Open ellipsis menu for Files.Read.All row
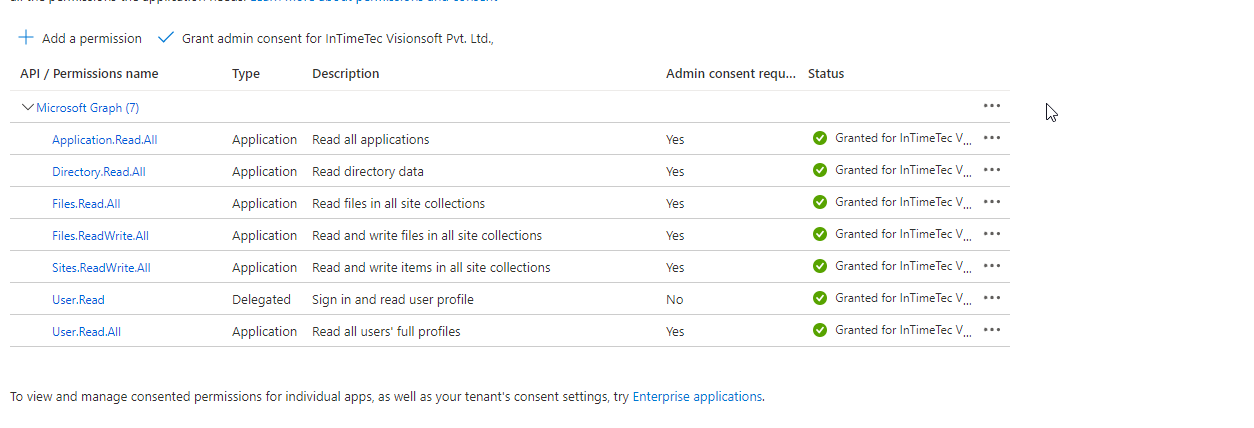1254x428 pixels. click(x=992, y=202)
